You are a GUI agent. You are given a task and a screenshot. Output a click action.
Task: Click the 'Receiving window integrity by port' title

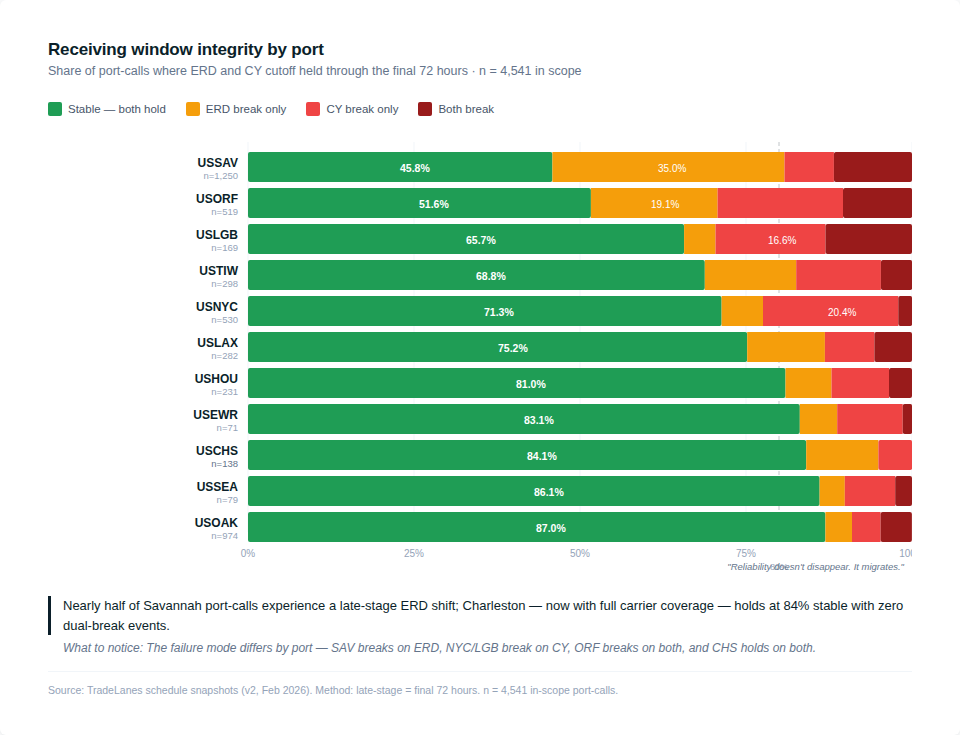(x=186, y=49)
